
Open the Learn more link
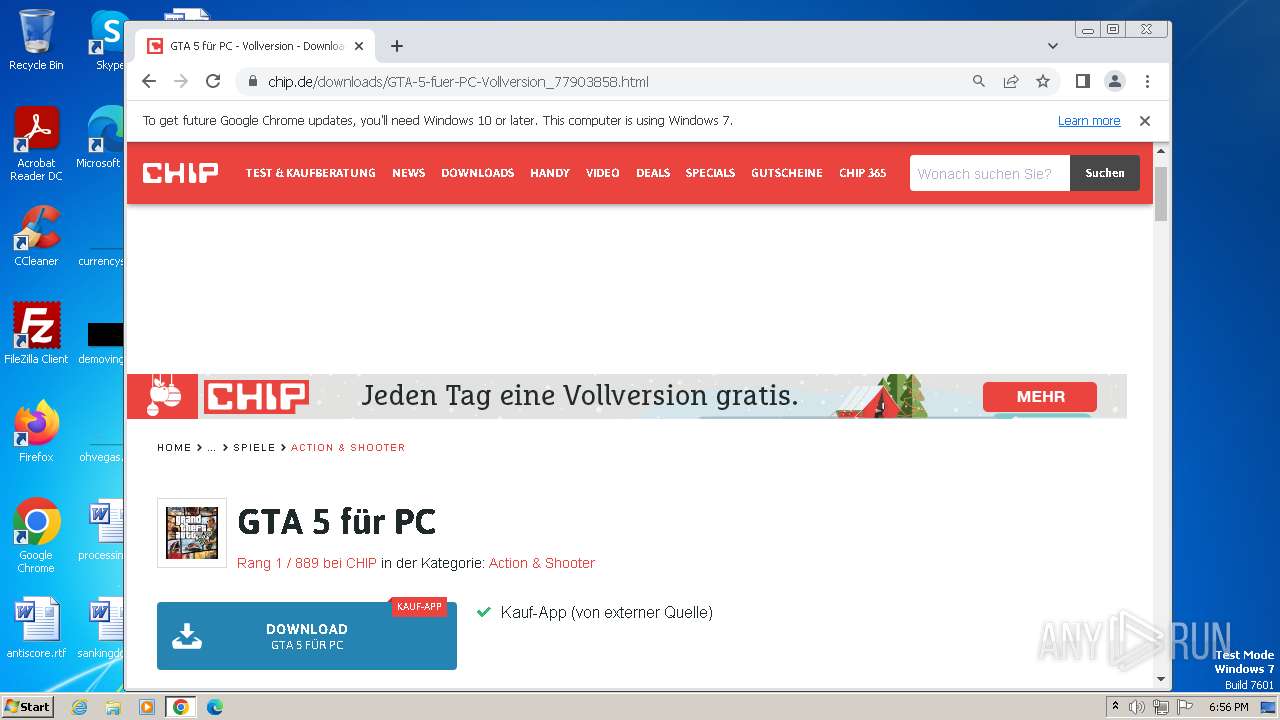(x=1089, y=121)
